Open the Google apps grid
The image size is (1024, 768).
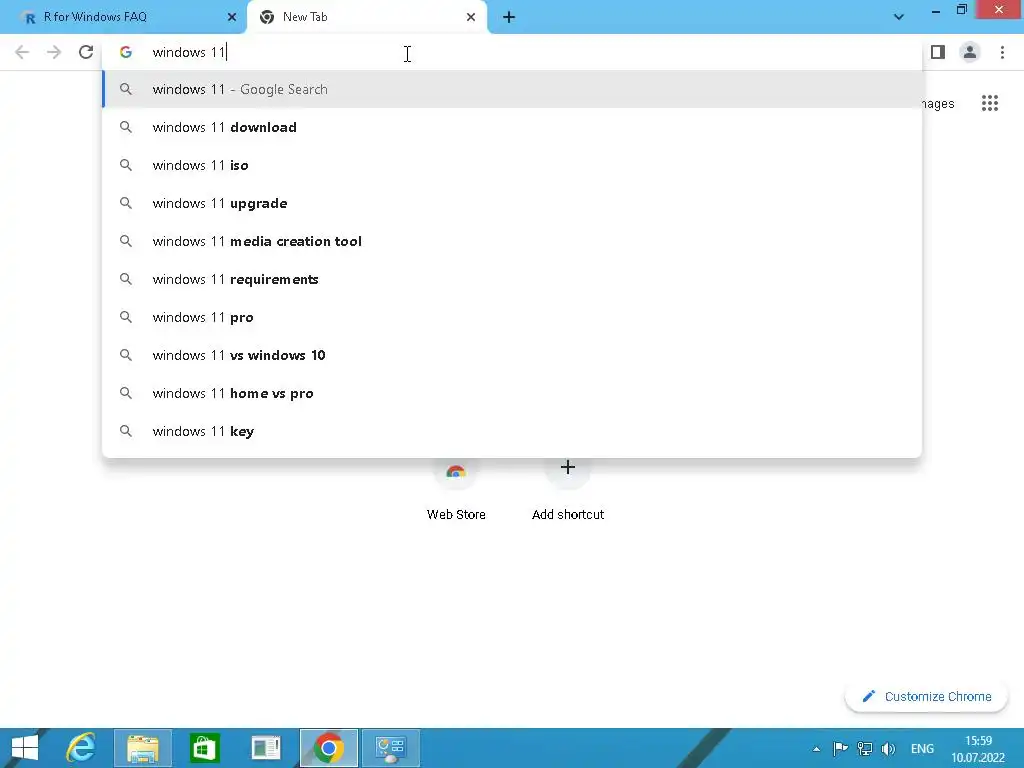[x=990, y=103]
